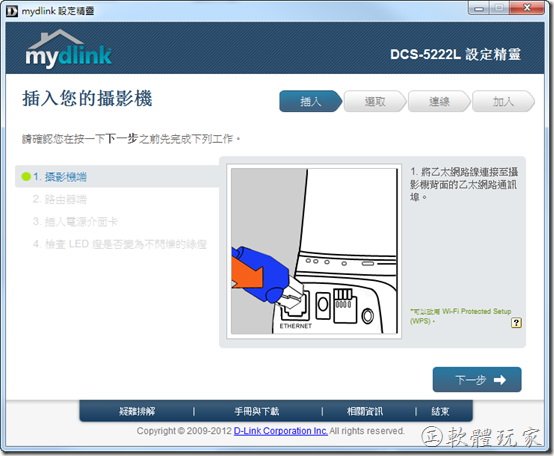Click the green bullet beside 攝影機端

[26, 177]
